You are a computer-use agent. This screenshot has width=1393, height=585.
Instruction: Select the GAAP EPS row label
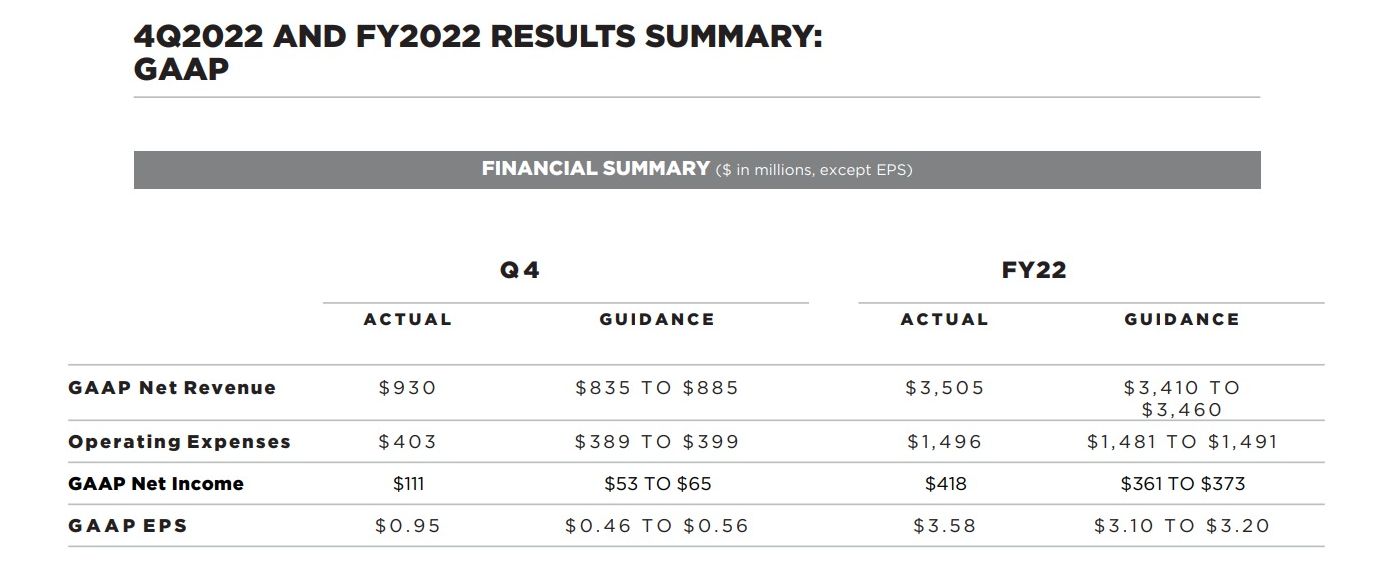coord(128,526)
